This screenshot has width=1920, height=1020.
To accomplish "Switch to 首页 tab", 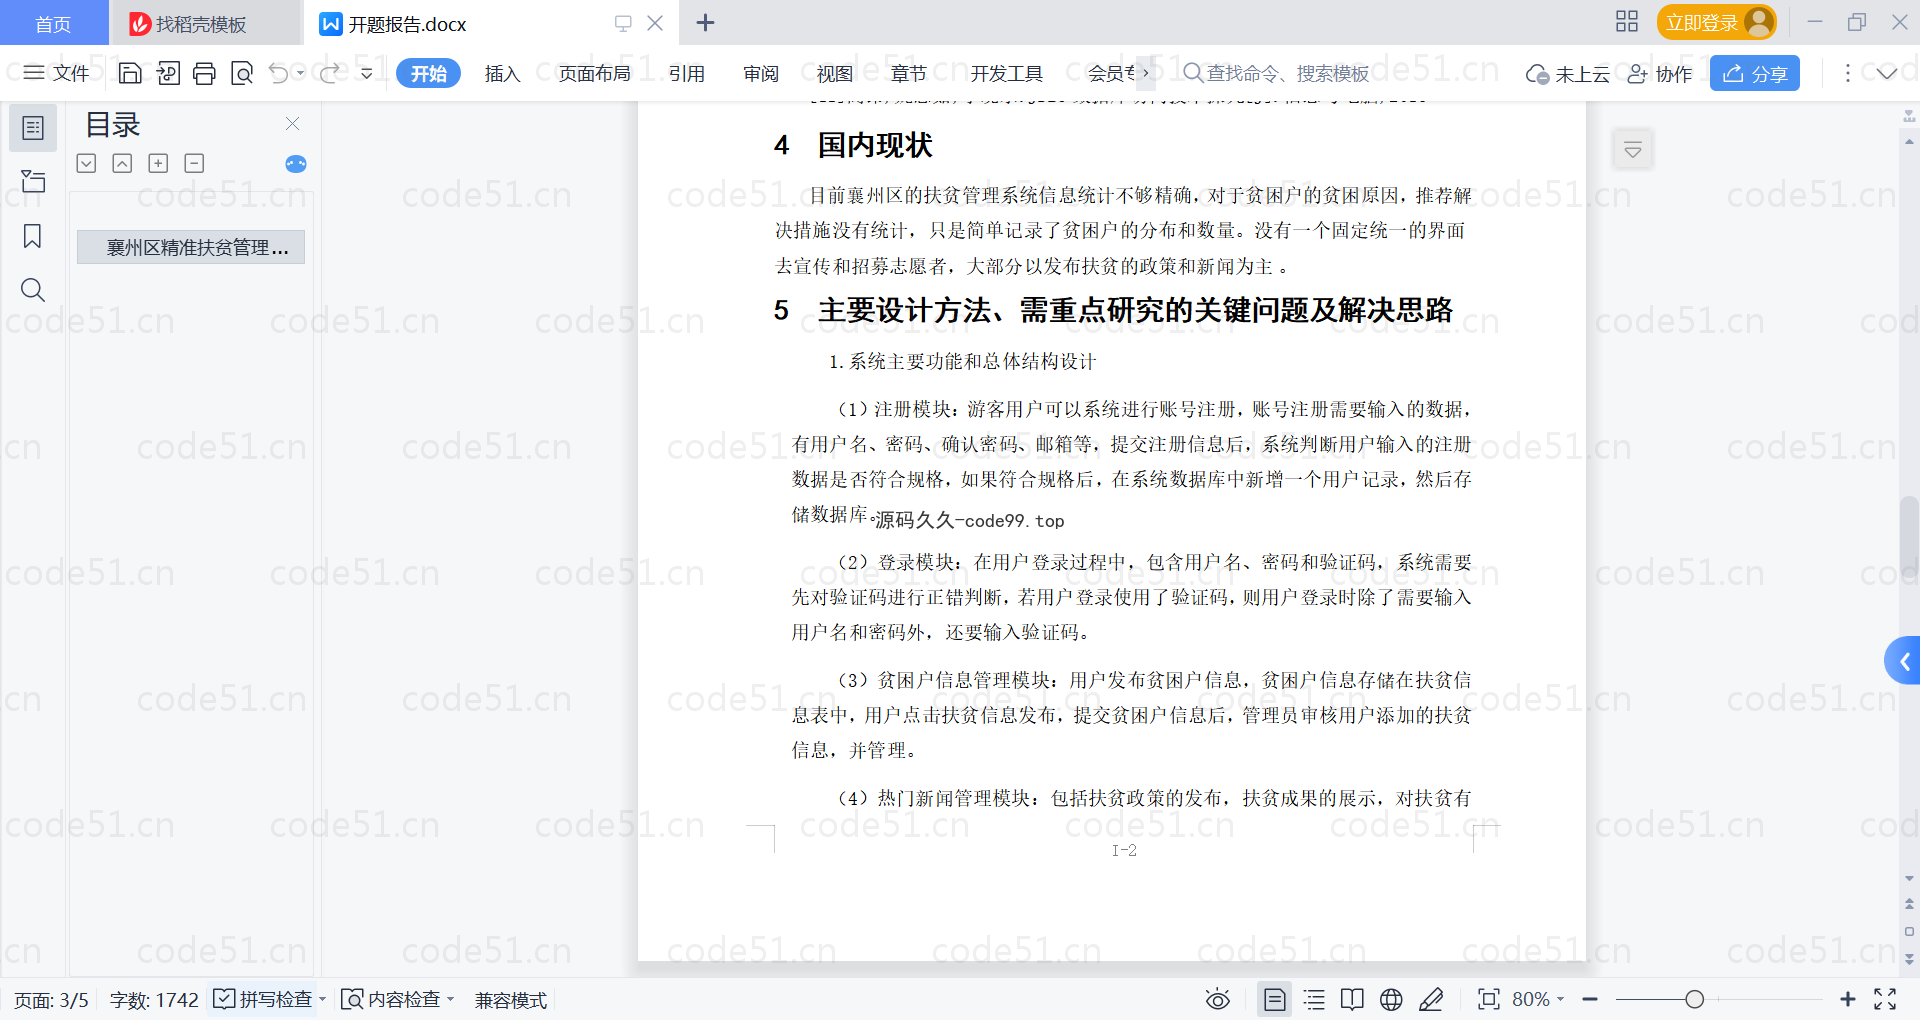I will pyautogui.click(x=53, y=23).
